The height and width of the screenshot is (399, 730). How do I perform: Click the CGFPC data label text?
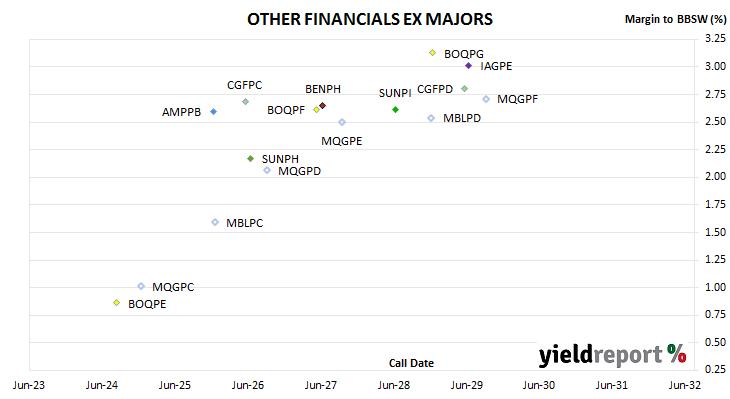(244, 85)
